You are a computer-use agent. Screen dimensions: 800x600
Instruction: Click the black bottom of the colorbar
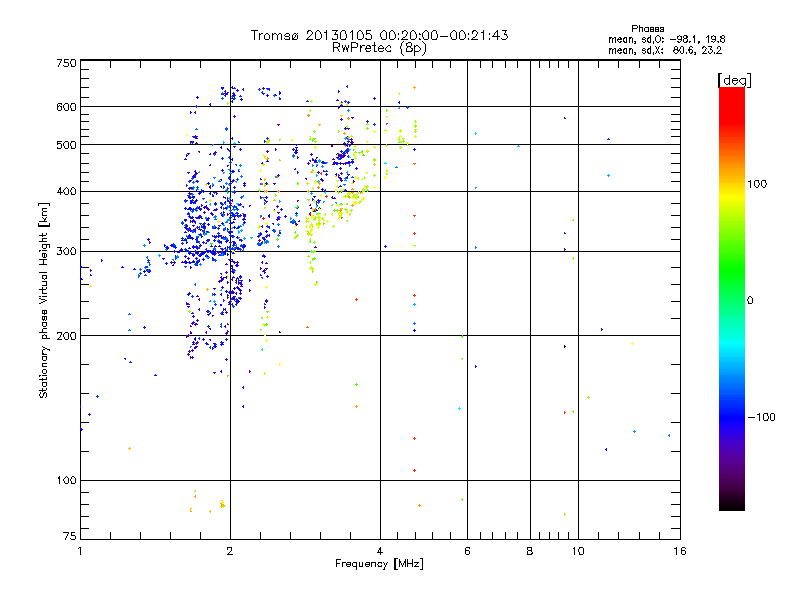[732, 505]
